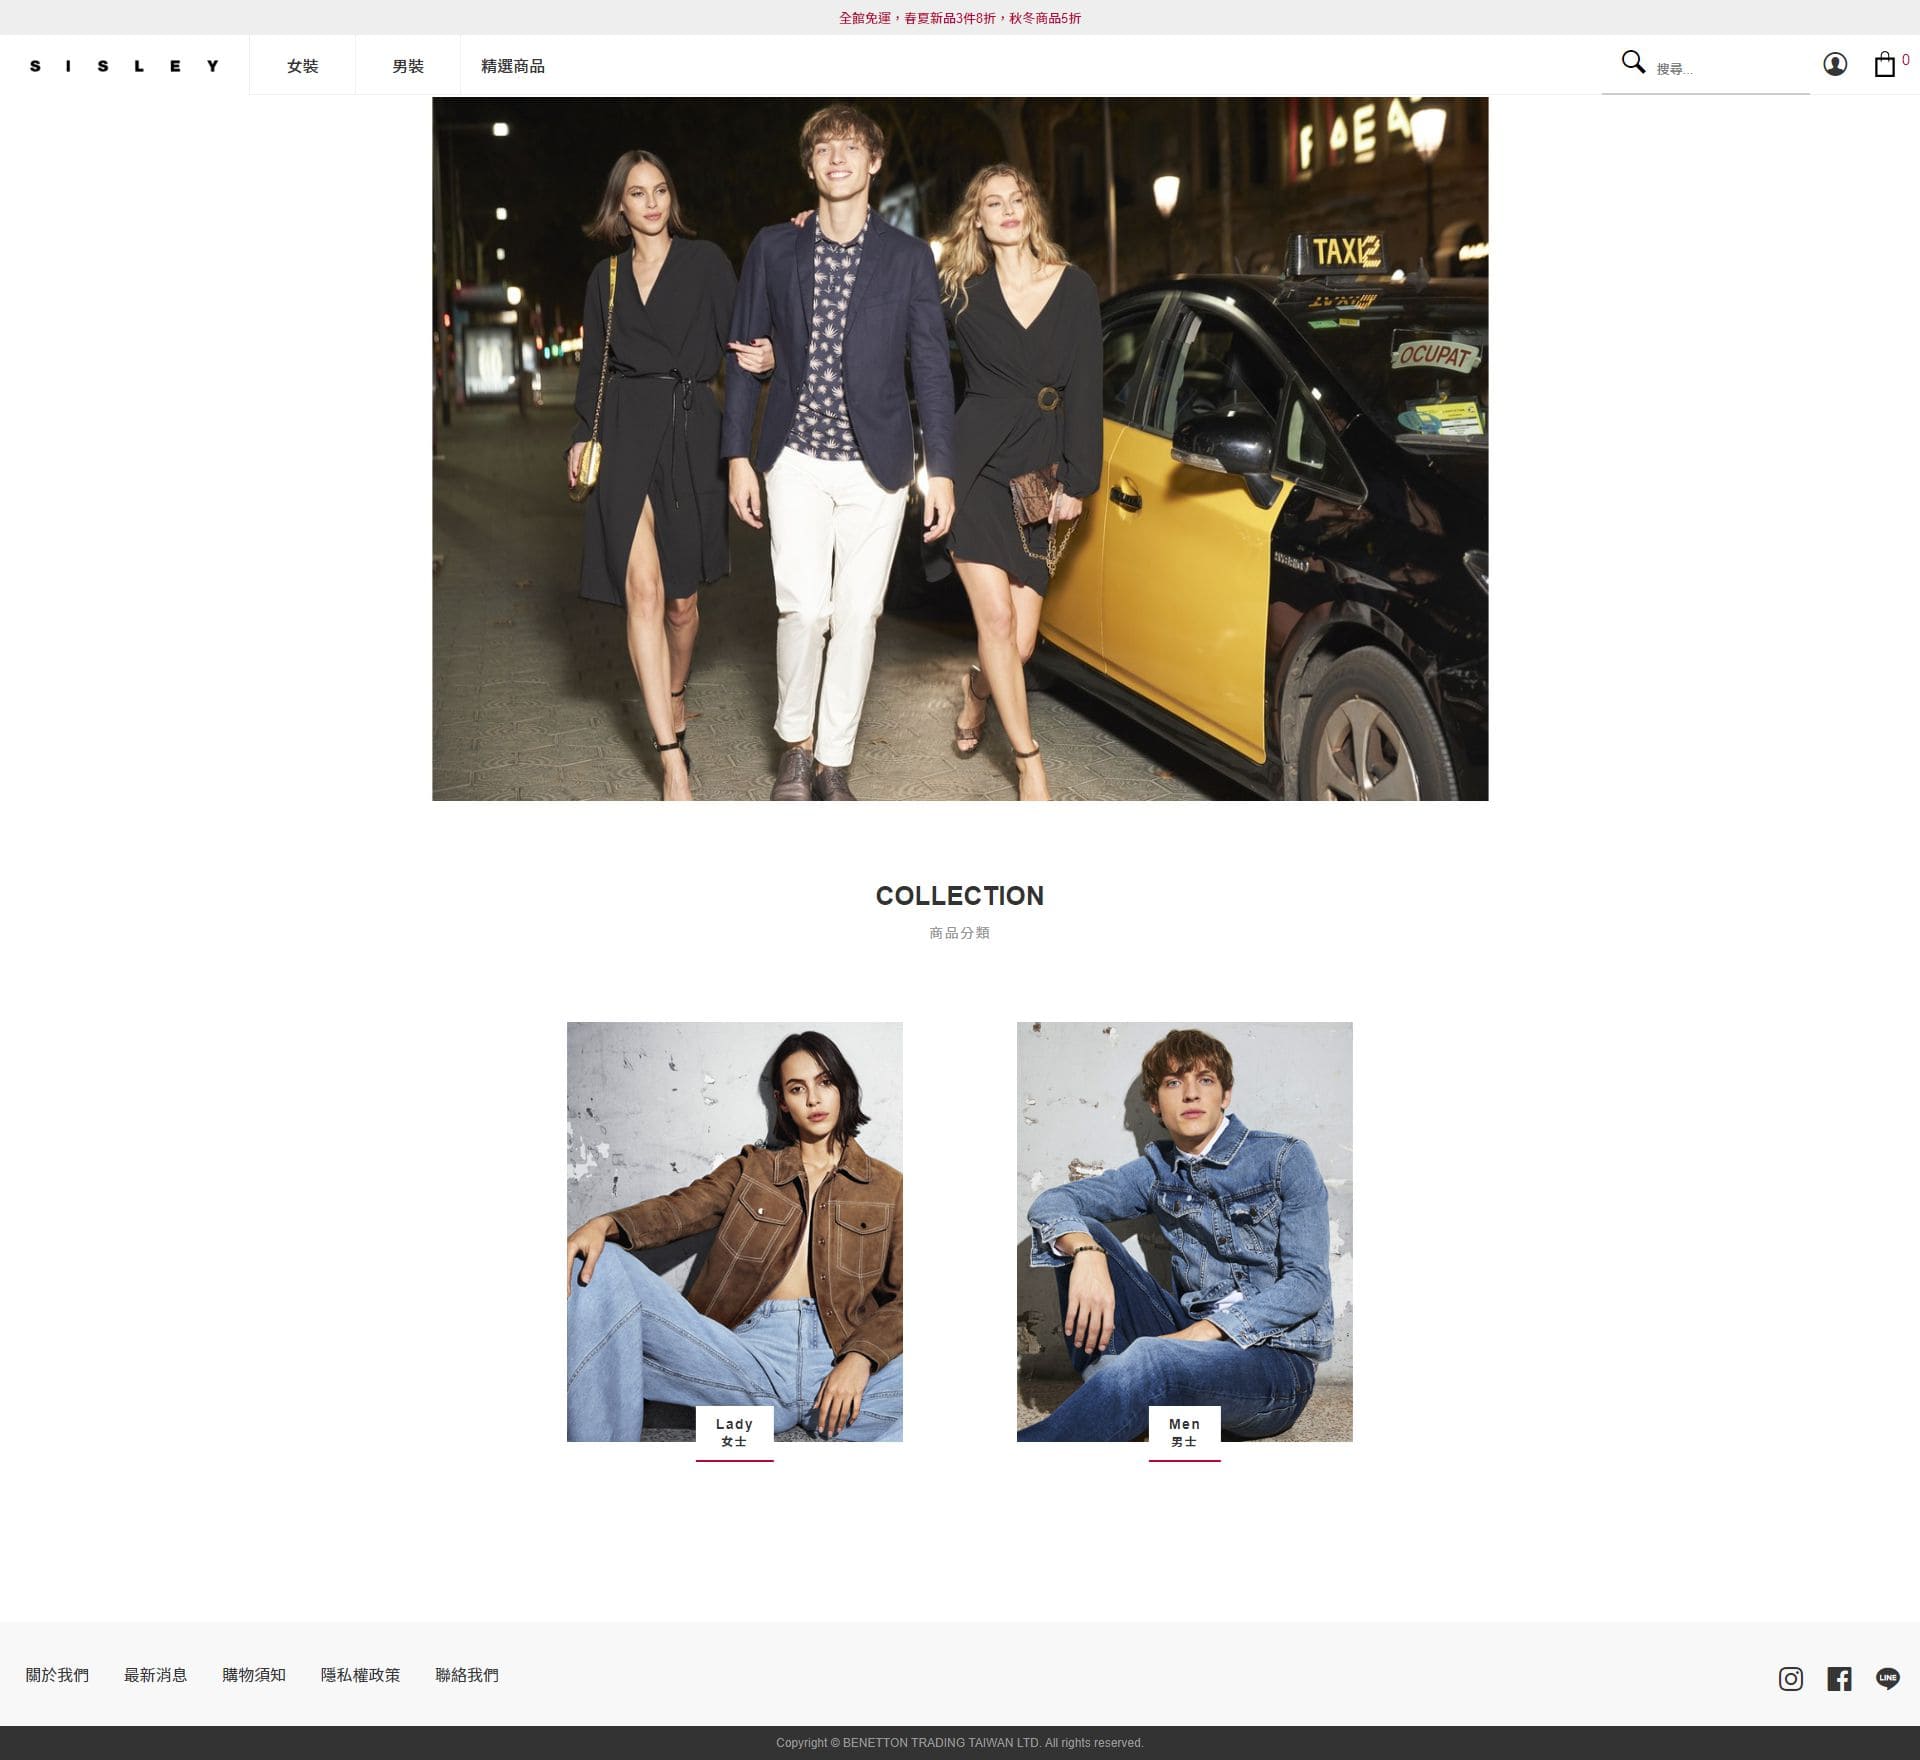Open the shopping bag cart icon
This screenshot has height=1760, width=1920.
pyautogui.click(x=1884, y=65)
